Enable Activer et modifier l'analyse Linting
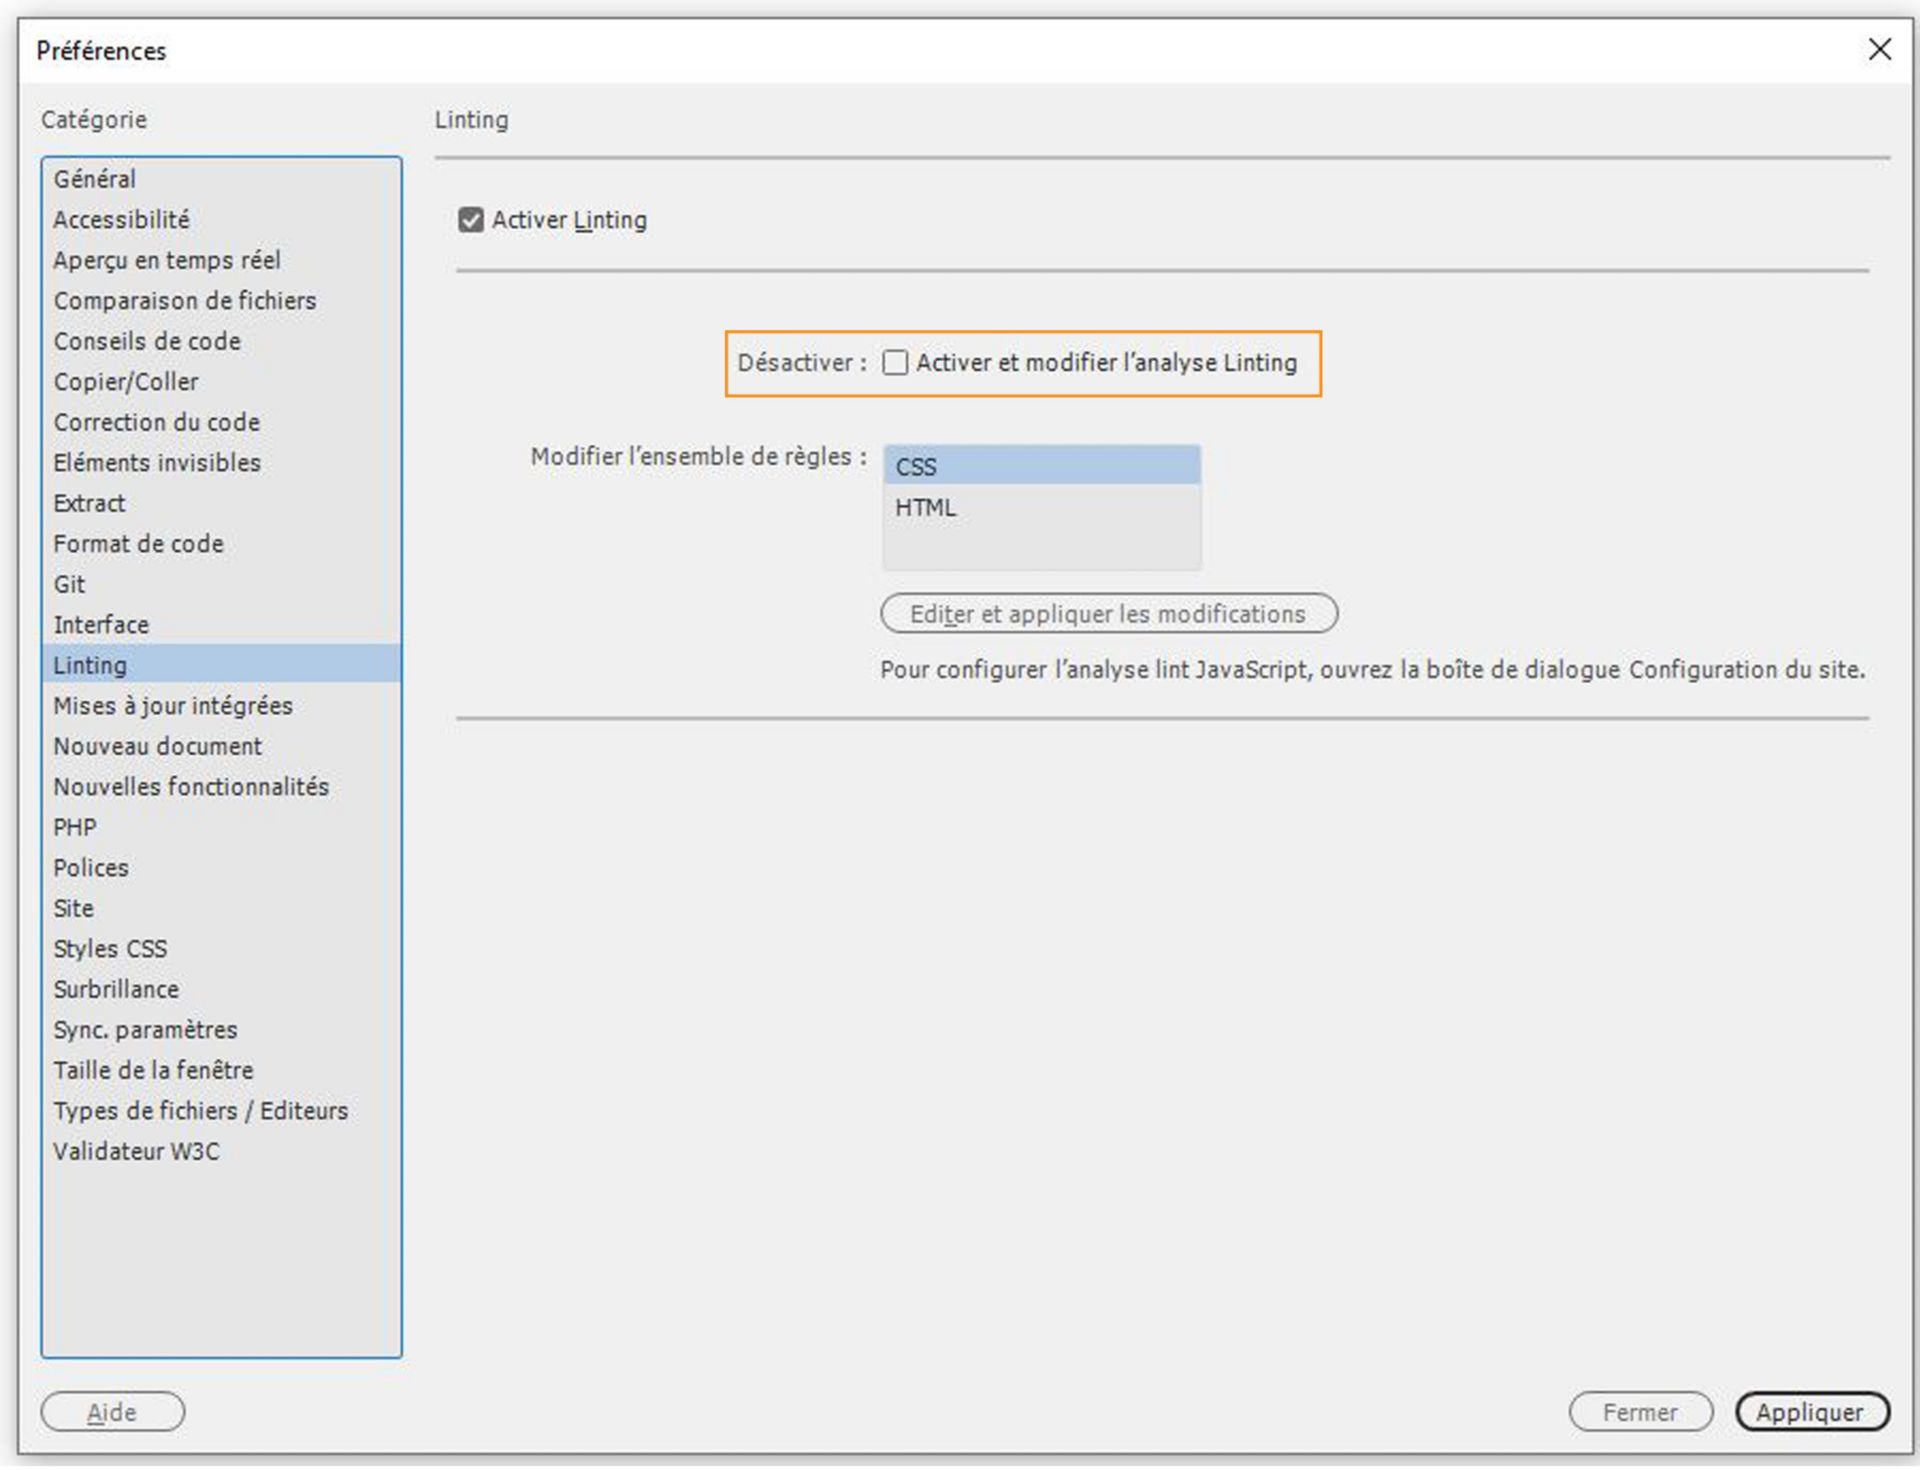1920x1470 pixels. click(x=893, y=363)
